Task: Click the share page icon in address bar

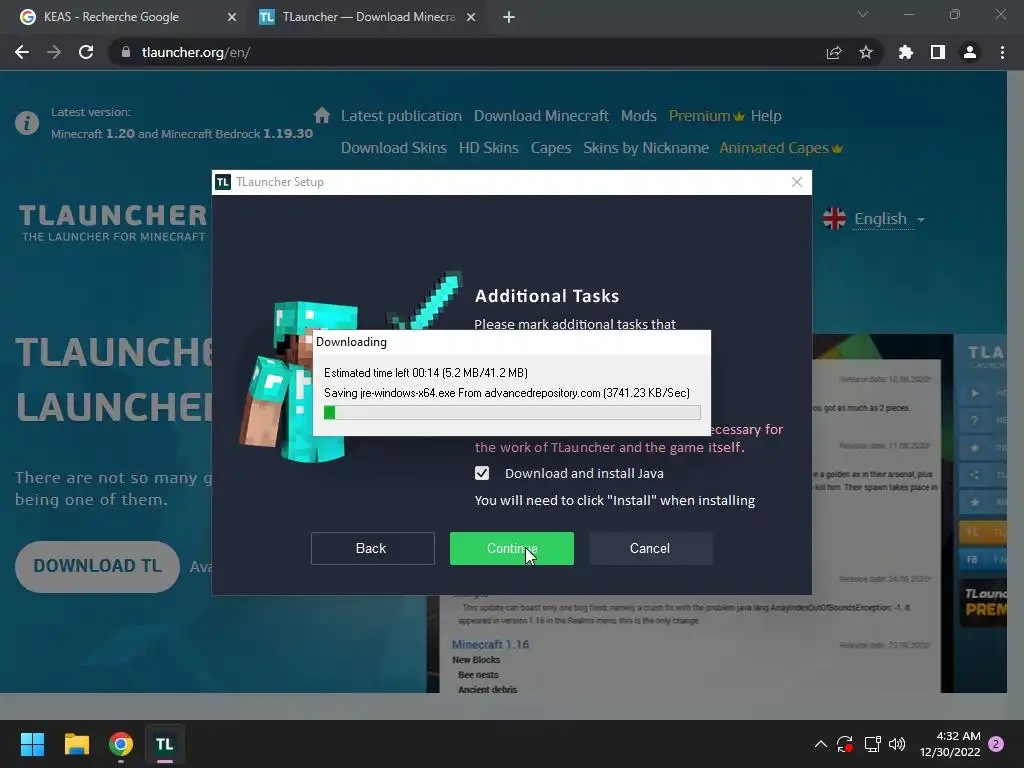Action: (x=834, y=52)
